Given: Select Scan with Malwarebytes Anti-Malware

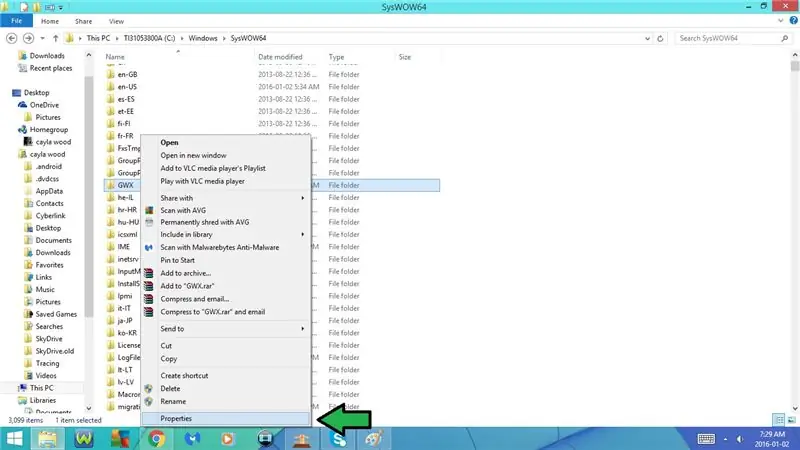Looking at the screenshot, I should pyautogui.click(x=226, y=247).
